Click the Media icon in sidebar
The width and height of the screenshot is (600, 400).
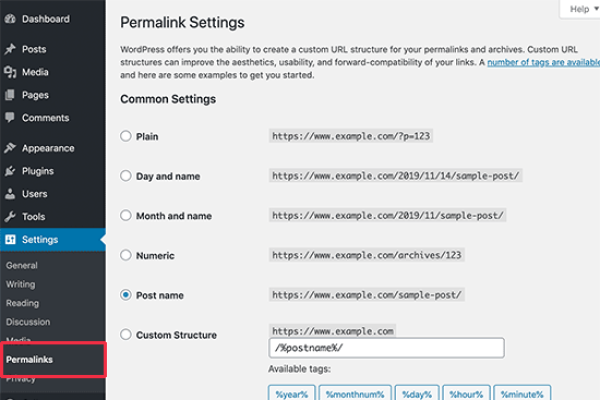tap(10, 72)
